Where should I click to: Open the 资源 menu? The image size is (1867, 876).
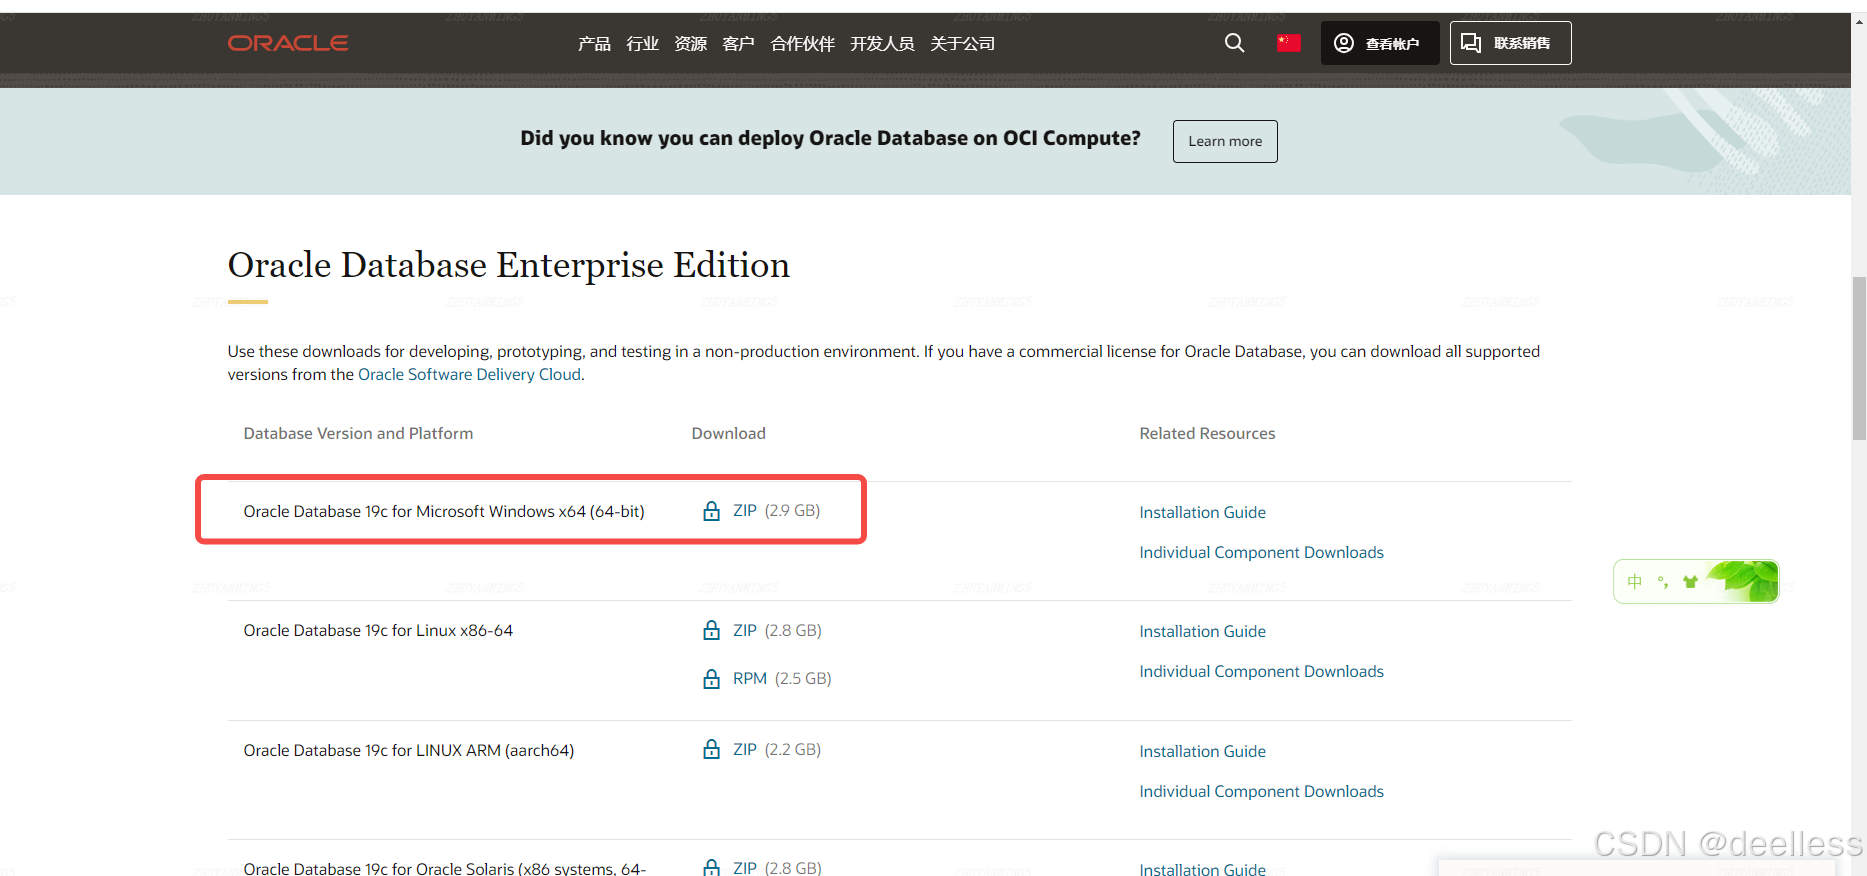click(x=690, y=44)
